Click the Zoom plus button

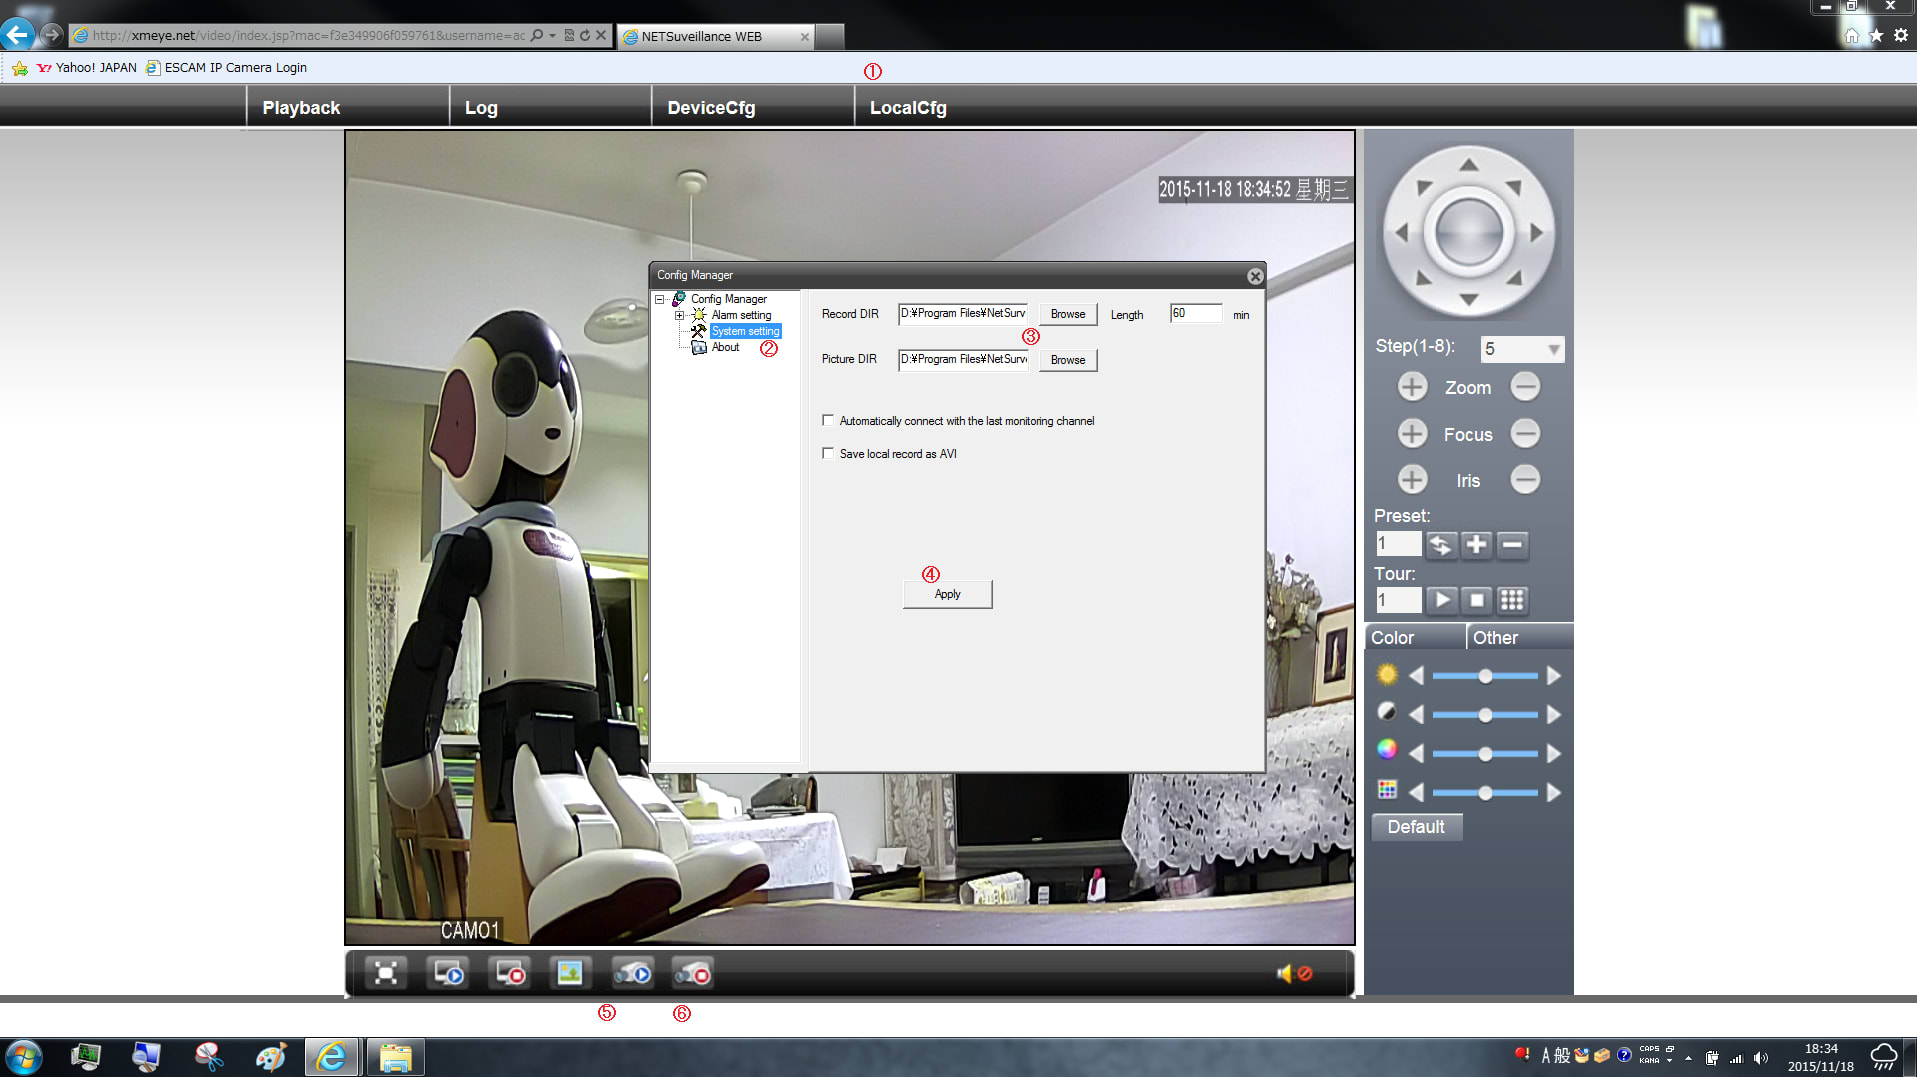pos(1412,387)
